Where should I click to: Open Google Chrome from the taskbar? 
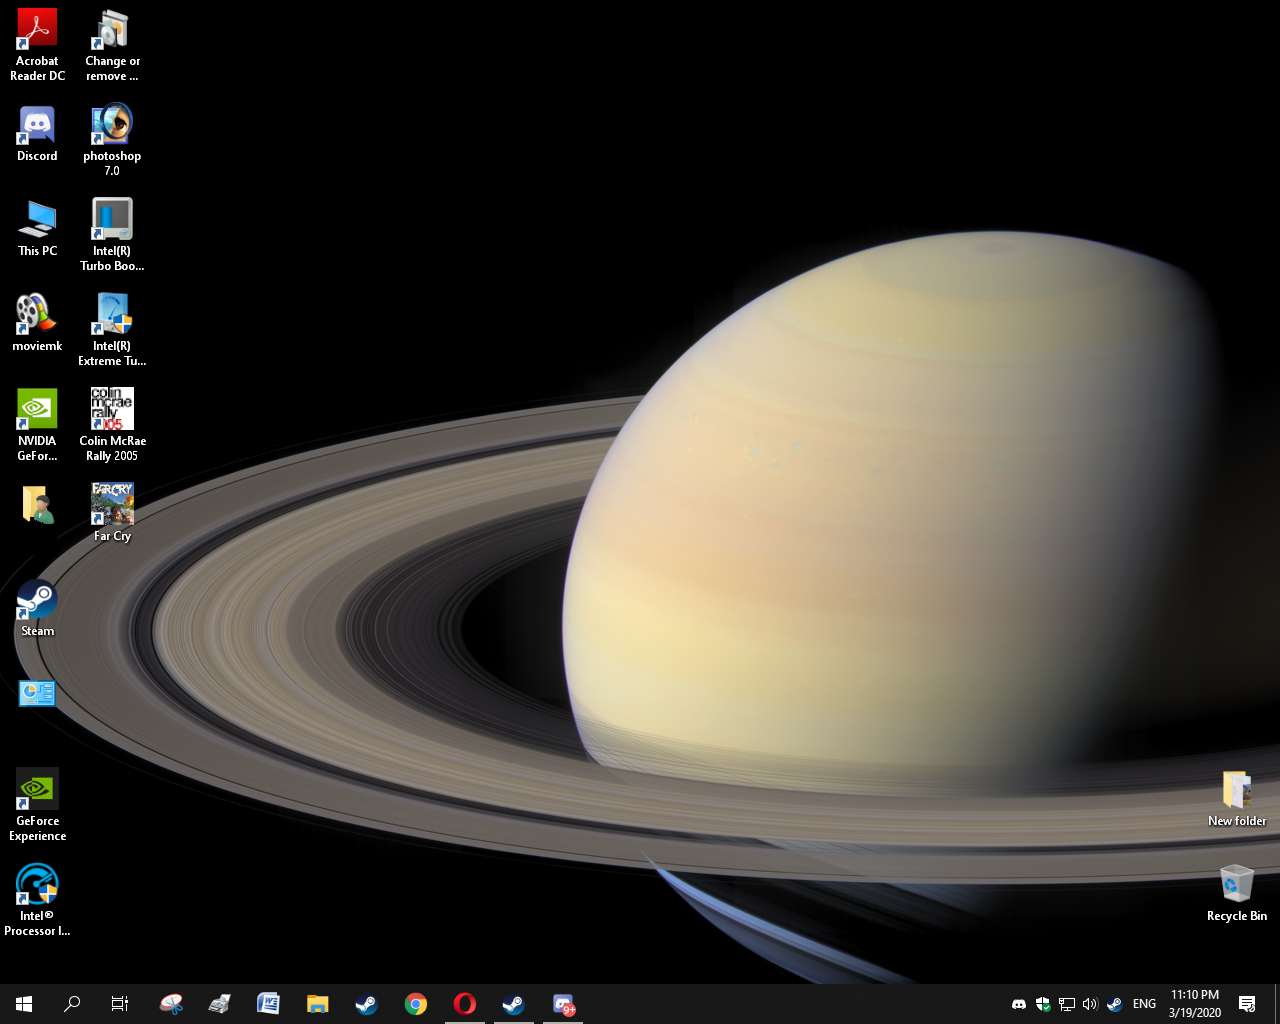click(416, 1004)
